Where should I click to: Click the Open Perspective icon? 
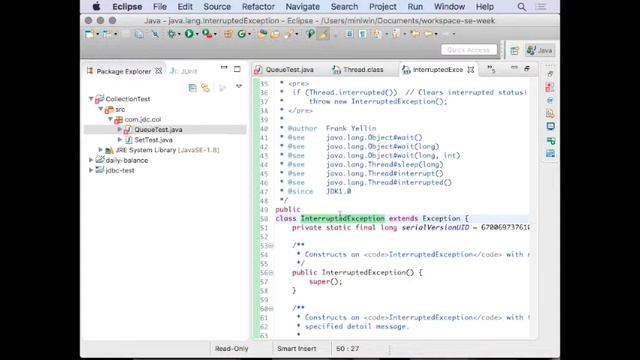514,51
